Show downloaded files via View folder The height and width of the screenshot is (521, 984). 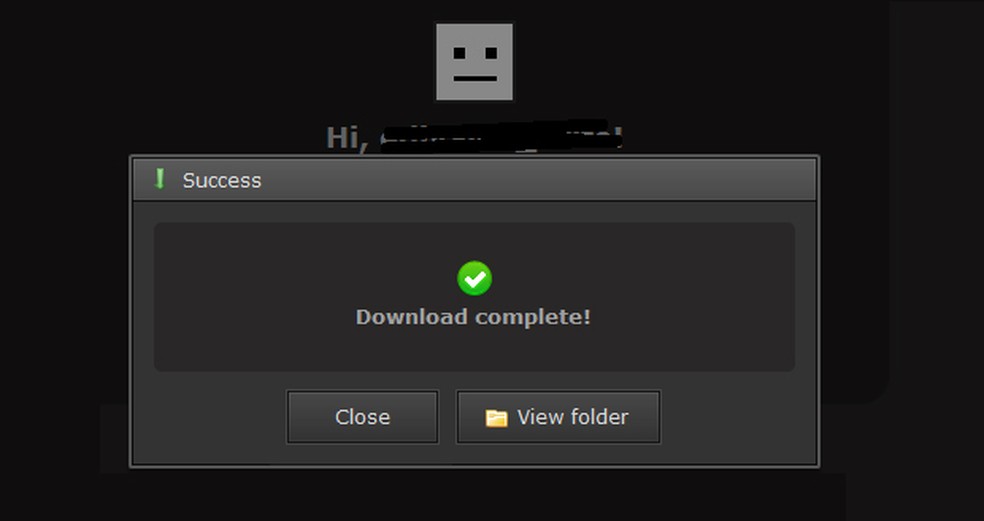558,417
